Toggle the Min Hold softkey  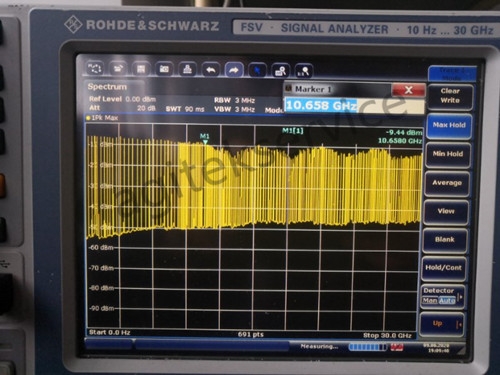(x=448, y=154)
